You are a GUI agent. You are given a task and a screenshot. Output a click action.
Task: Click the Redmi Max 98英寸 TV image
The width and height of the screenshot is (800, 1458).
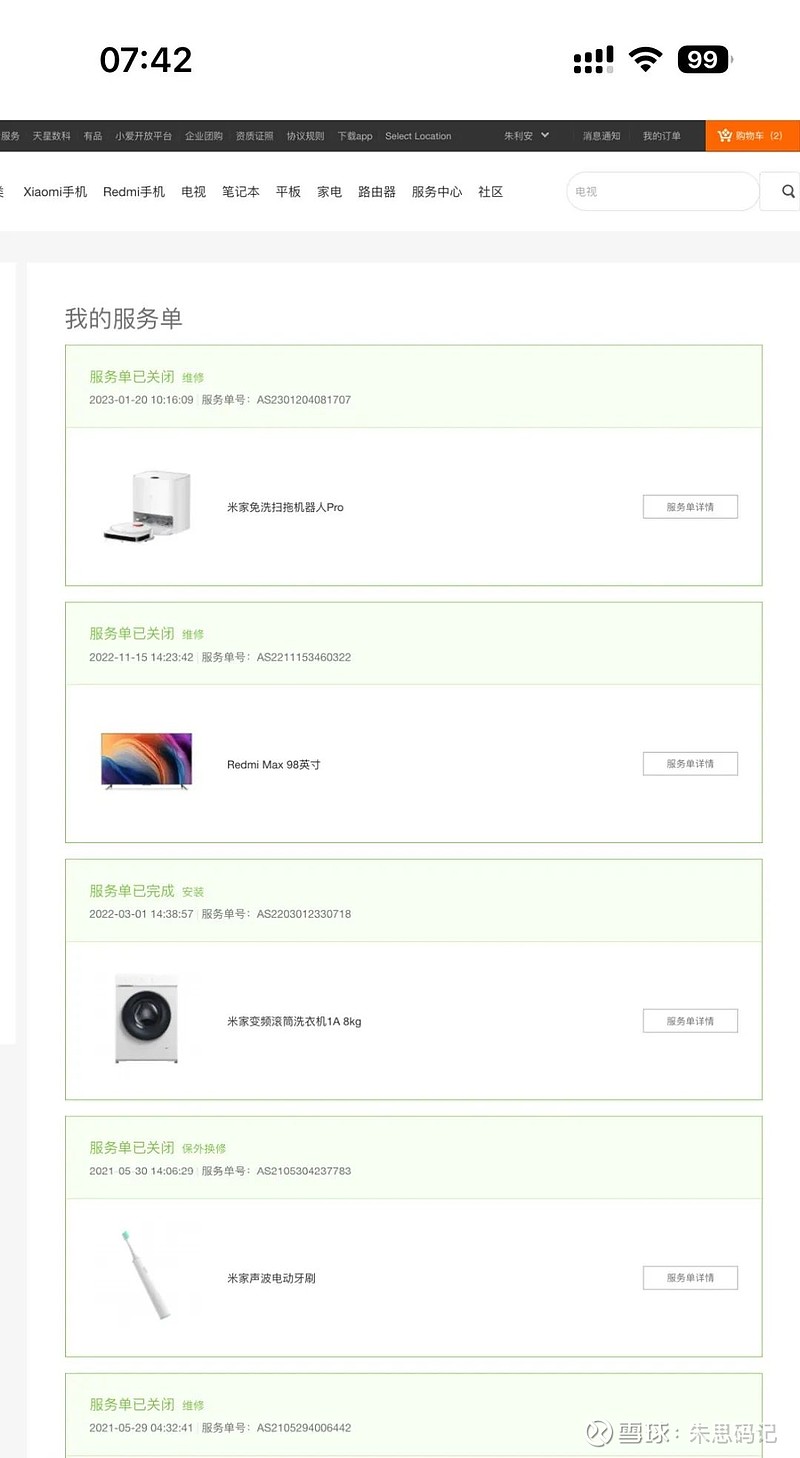coord(146,763)
